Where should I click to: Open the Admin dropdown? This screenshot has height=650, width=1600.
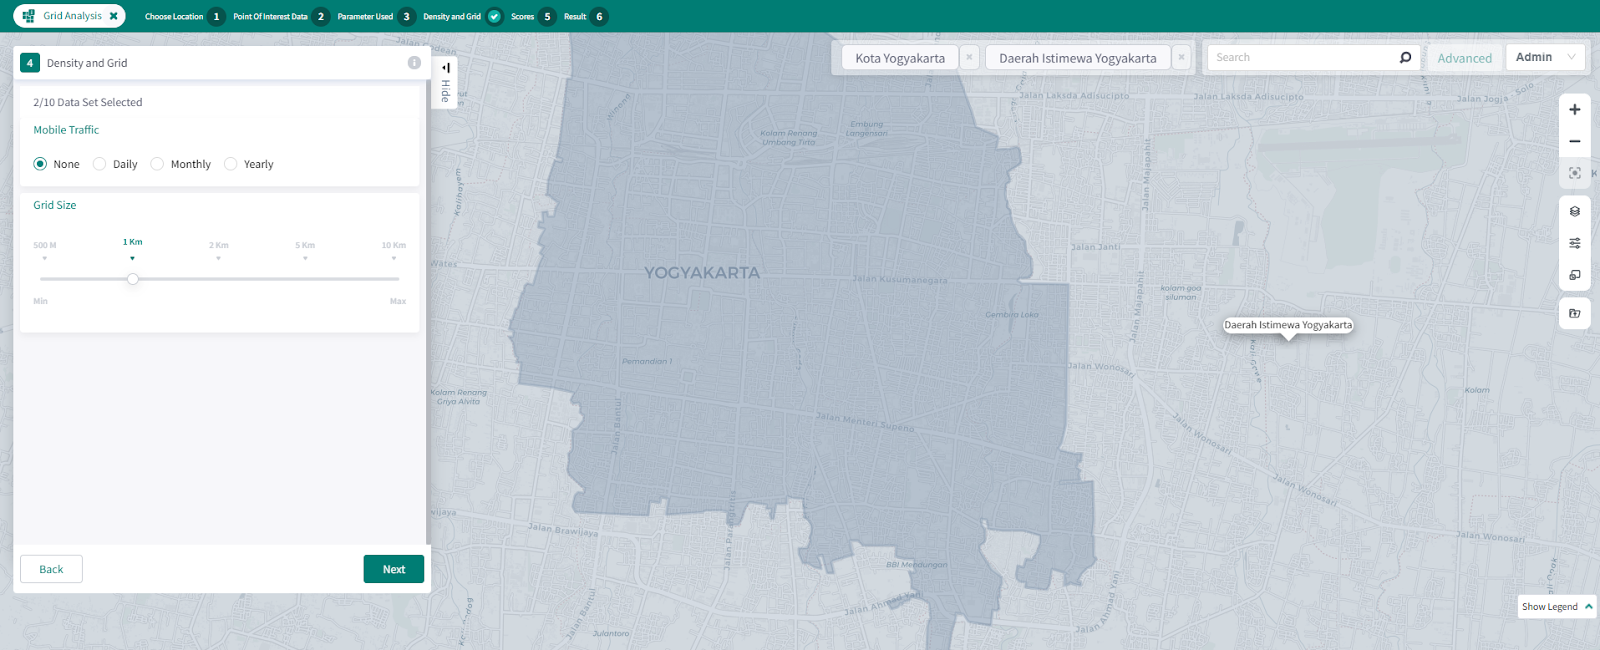tap(1545, 58)
